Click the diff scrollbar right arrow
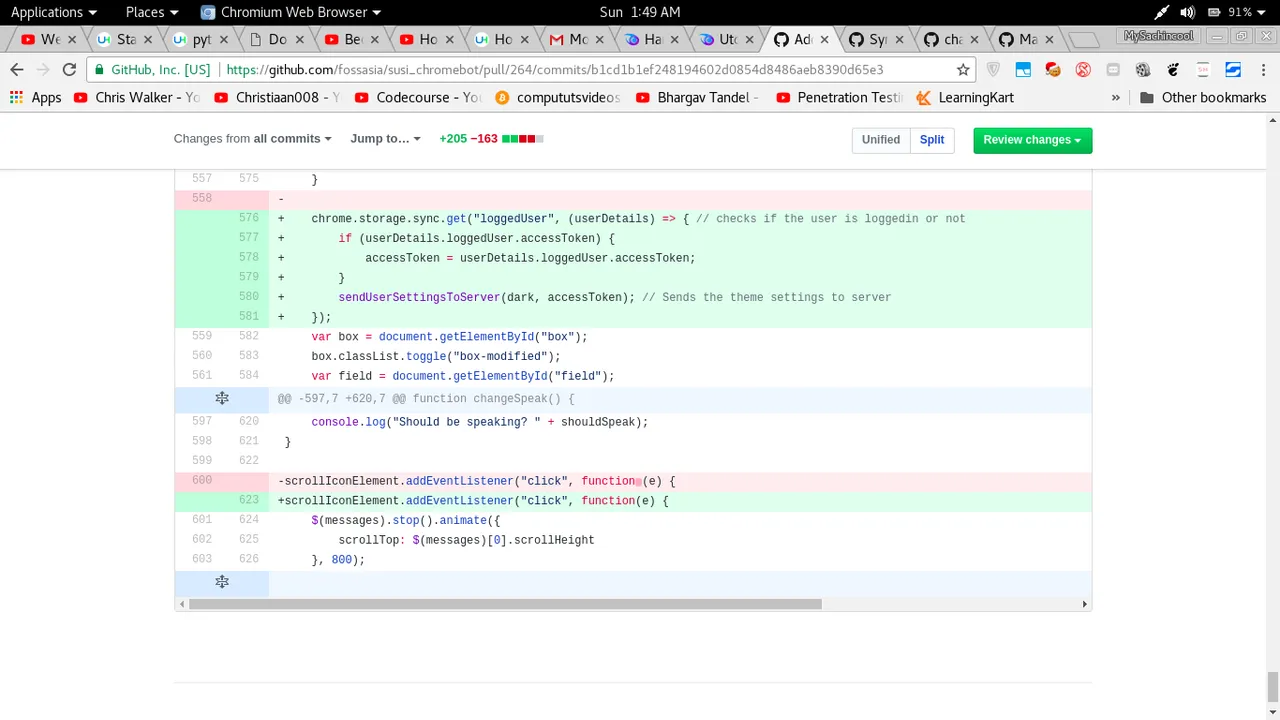This screenshot has width=1280, height=720. (1084, 604)
